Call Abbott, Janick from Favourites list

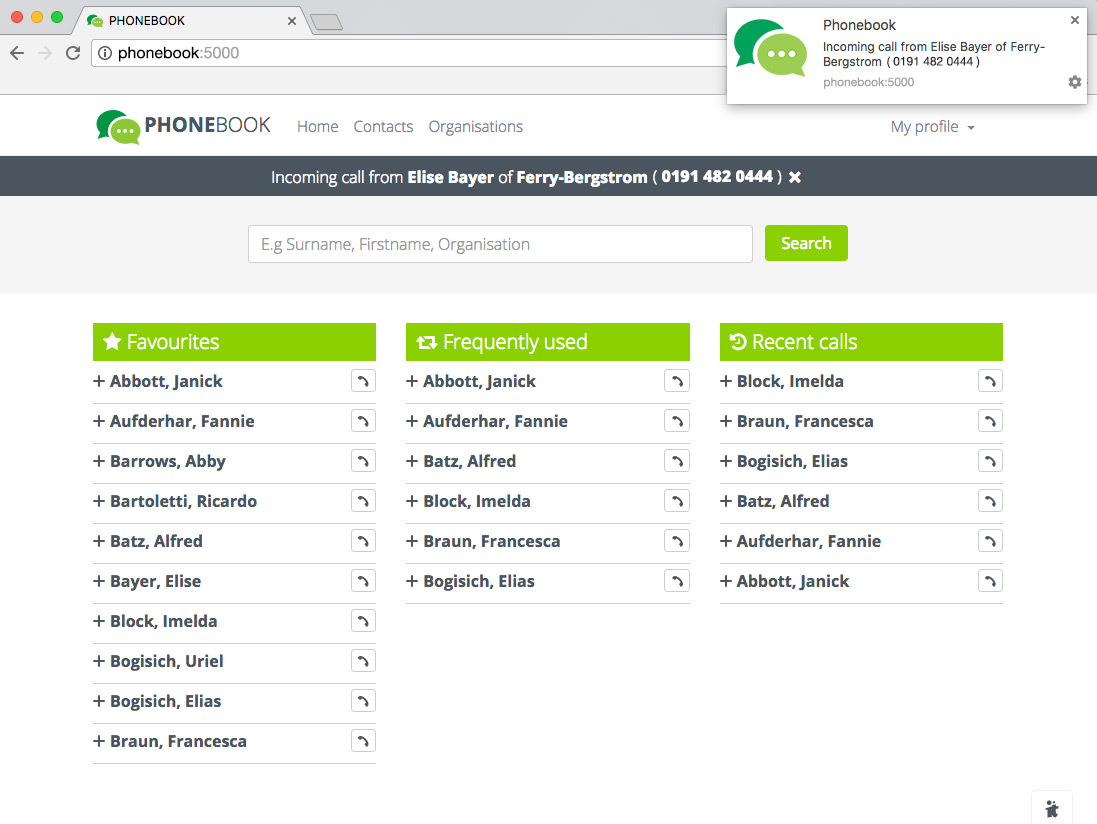pos(363,381)
